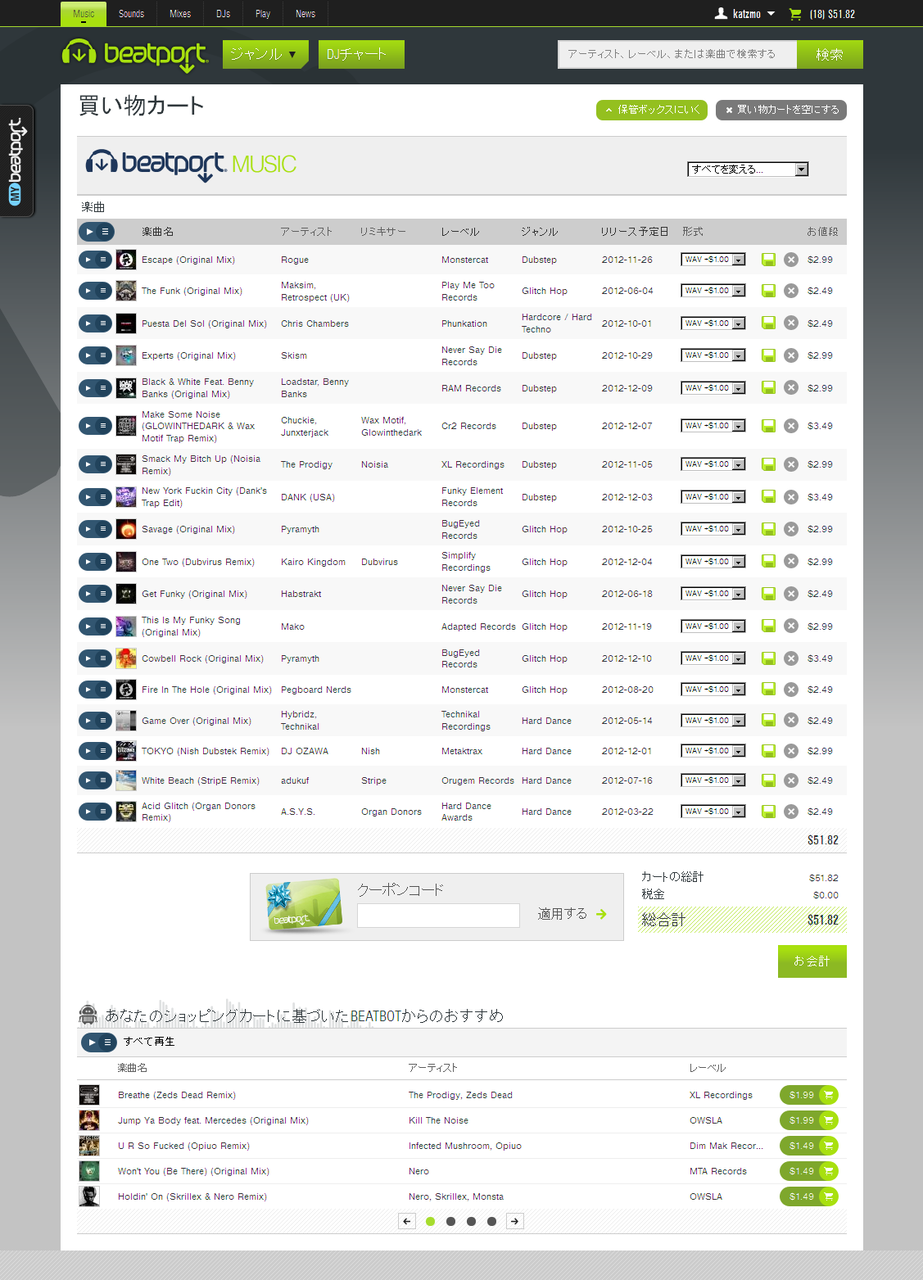Play preview of Puesta Del Sol (Original Mix)
Image resolution: width=923 pixels, height=1280 pixels.
88,323
